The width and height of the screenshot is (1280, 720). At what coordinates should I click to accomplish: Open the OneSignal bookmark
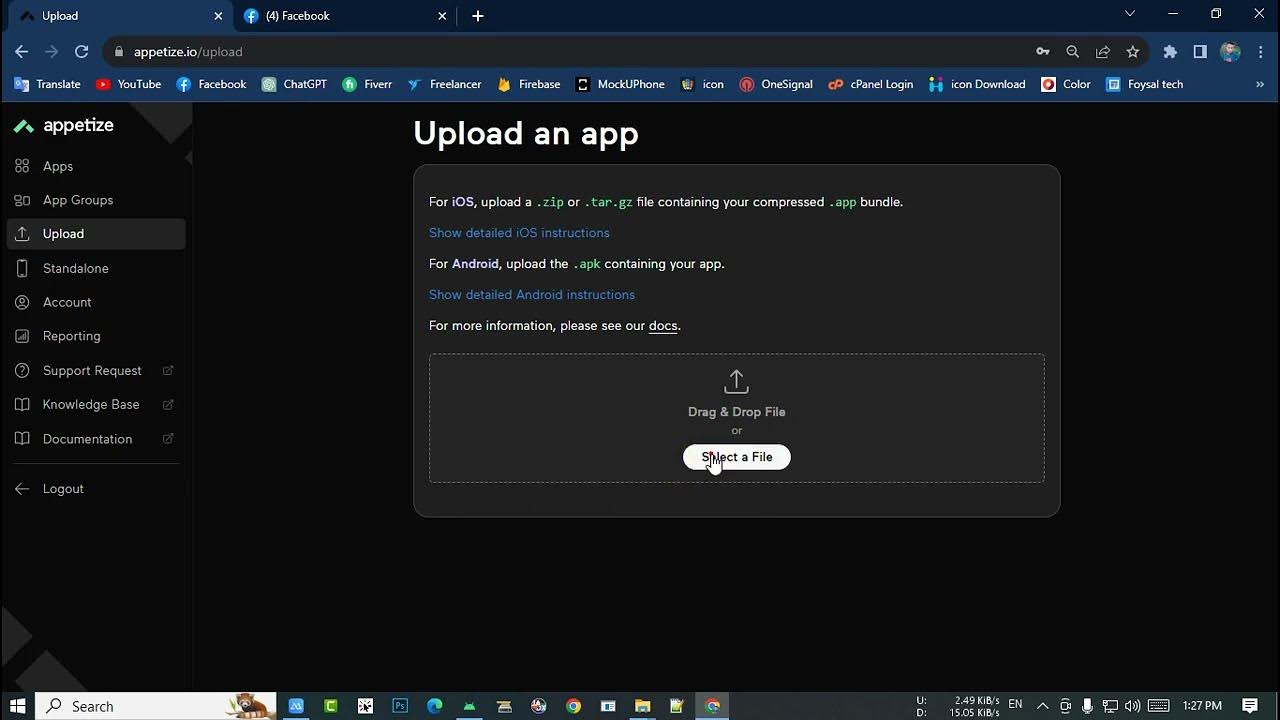pos(776,85)
